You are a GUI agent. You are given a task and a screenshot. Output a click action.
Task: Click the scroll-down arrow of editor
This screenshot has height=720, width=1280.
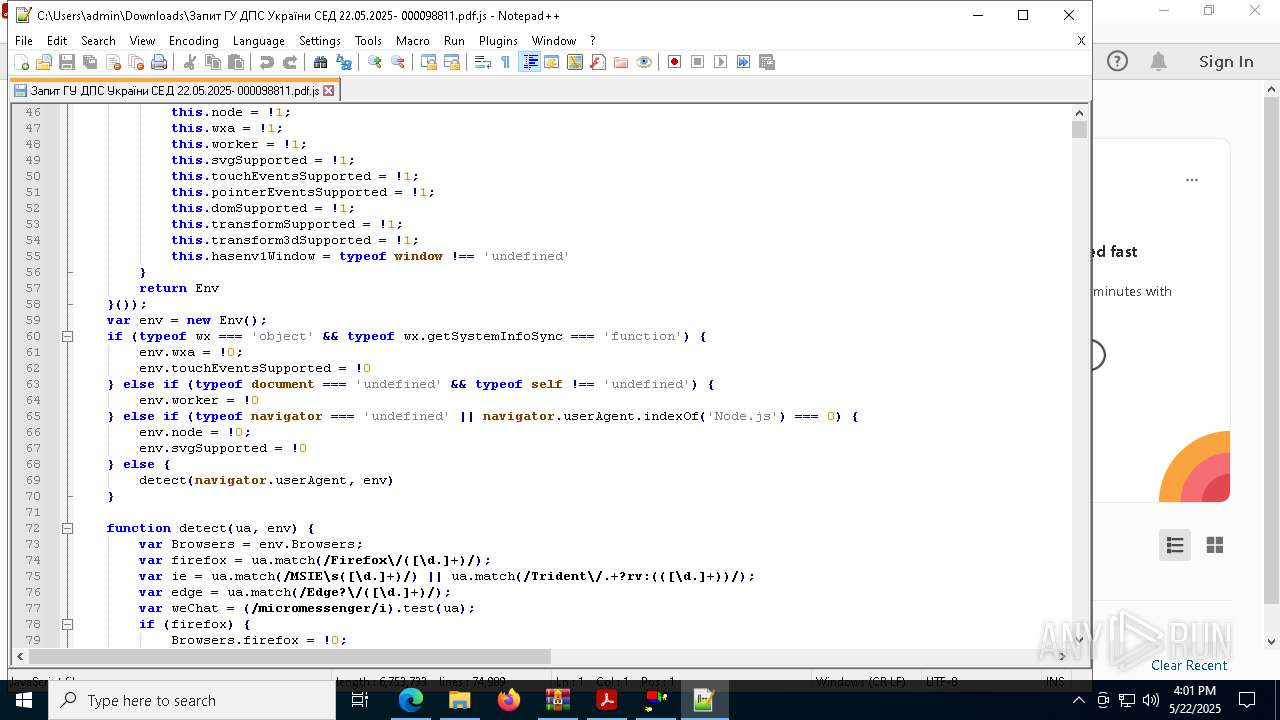pos(1079,641)
